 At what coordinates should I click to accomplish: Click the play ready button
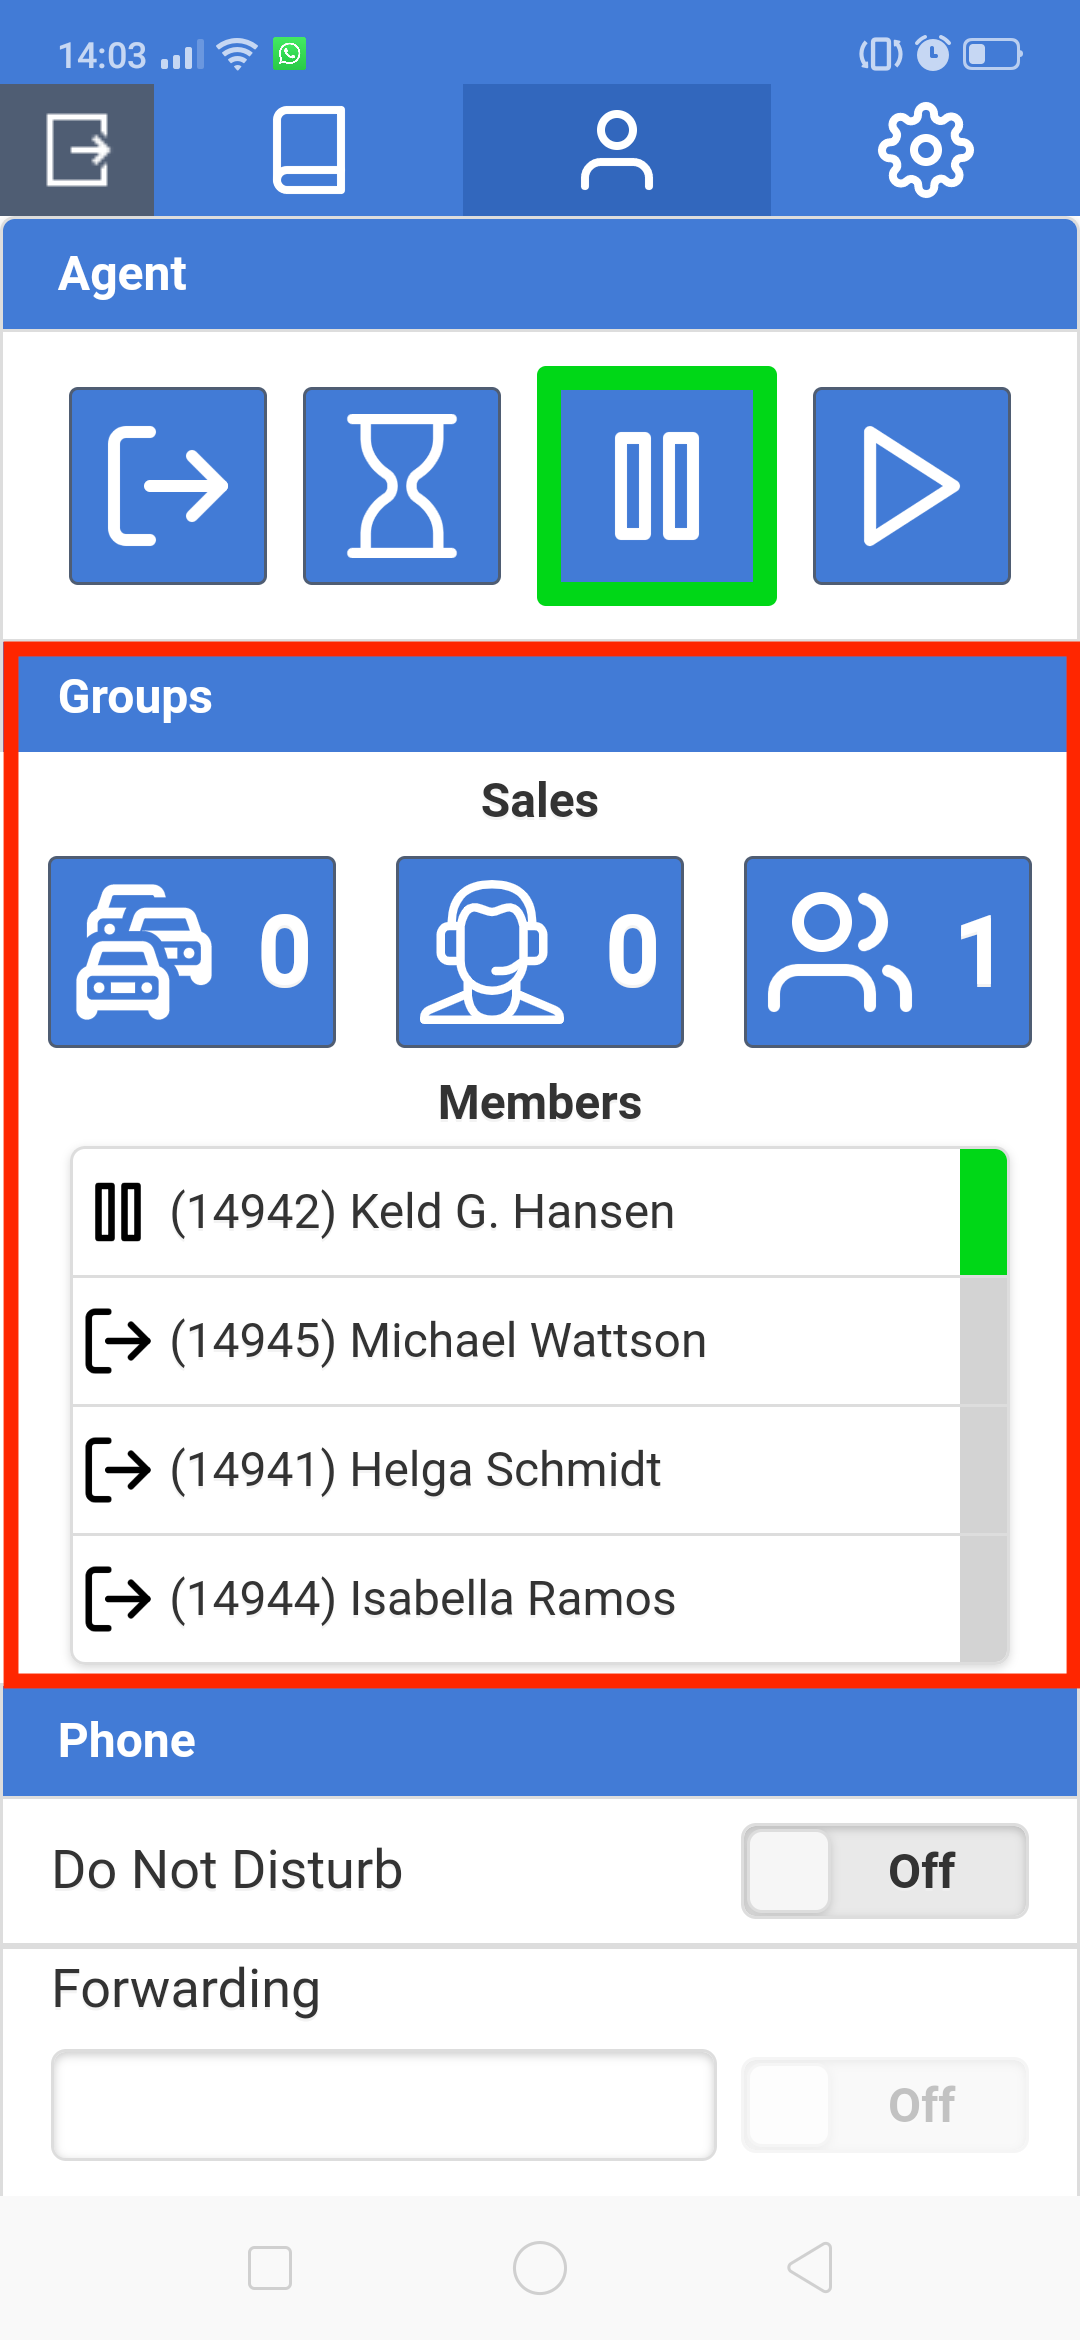pos(912,486)
